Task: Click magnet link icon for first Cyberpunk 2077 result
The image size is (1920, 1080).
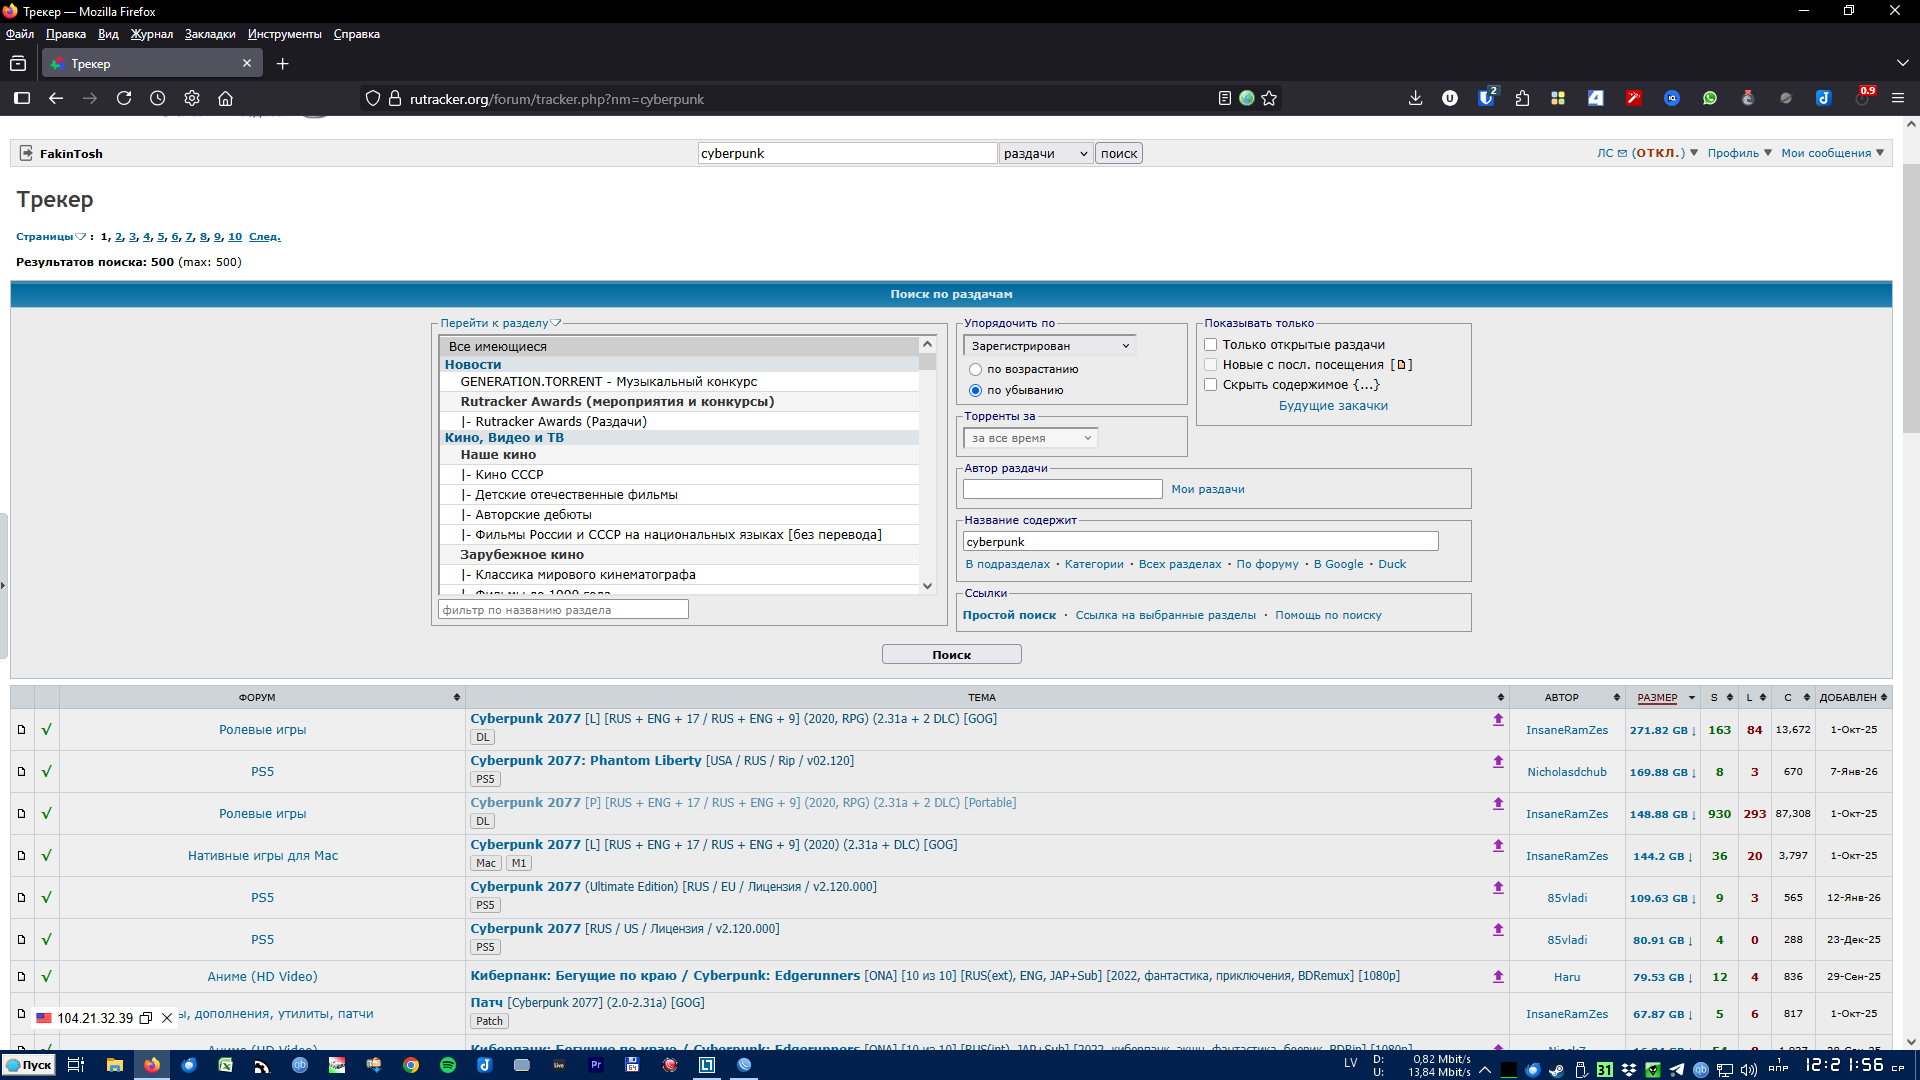Action: tap(1498, 720)
